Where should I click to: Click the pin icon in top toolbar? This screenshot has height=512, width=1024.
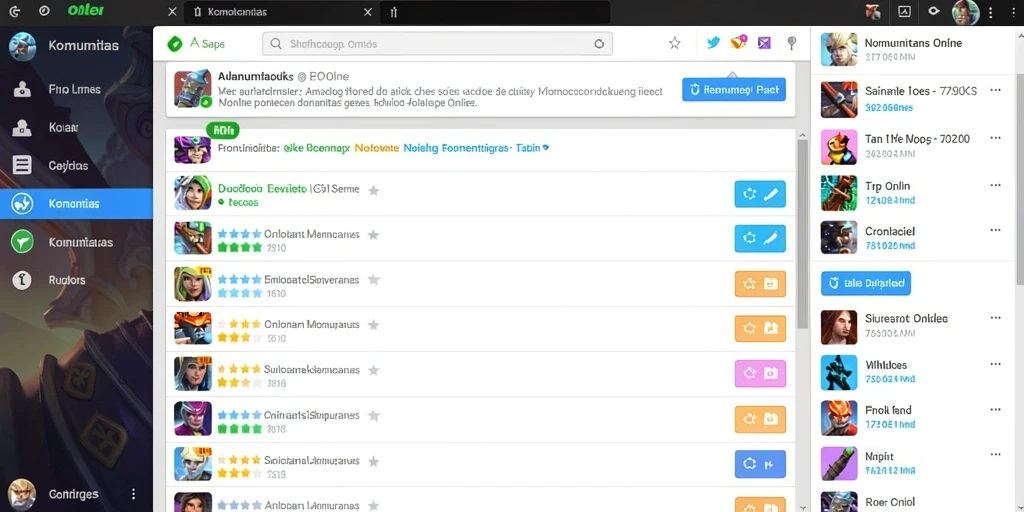(792, 43)
